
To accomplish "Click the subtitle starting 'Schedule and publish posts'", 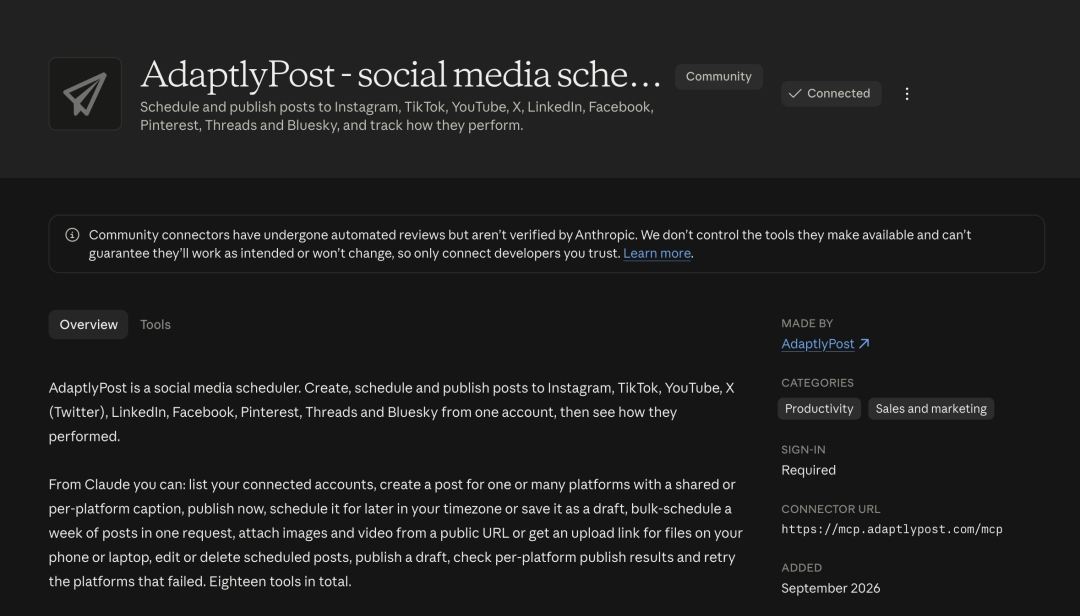I will (397, 116).
